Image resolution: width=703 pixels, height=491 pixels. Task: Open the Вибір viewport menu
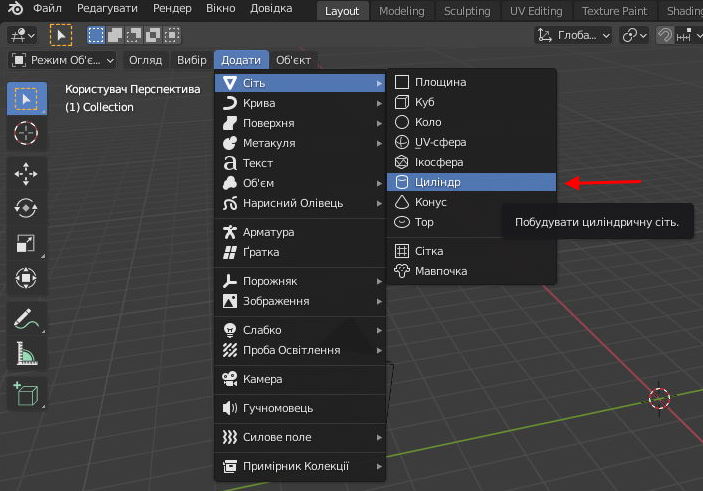(x=191, y=60)
